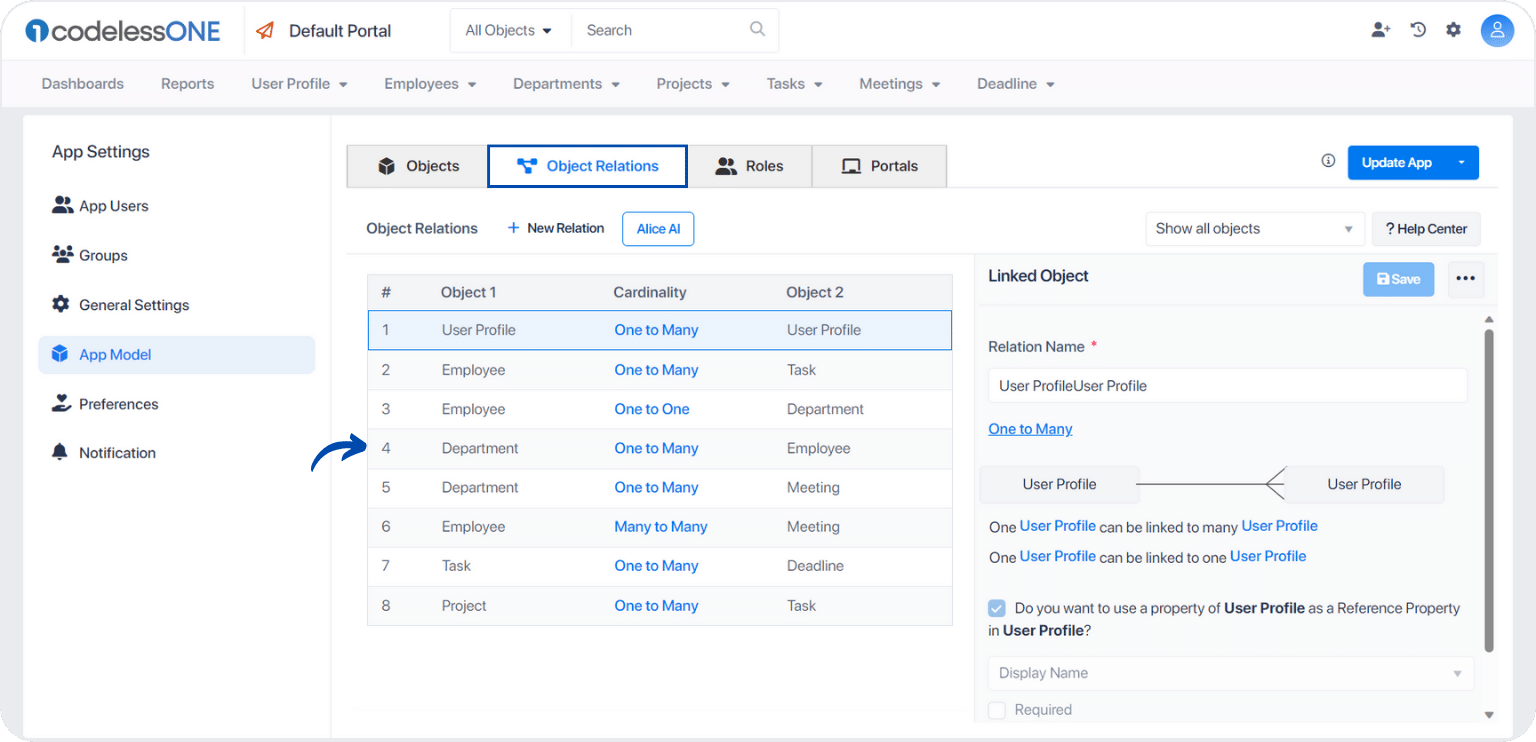Click the Linked Object panel scrollbar
This screenshot has width=1536, height=742.
point(1489,490)
